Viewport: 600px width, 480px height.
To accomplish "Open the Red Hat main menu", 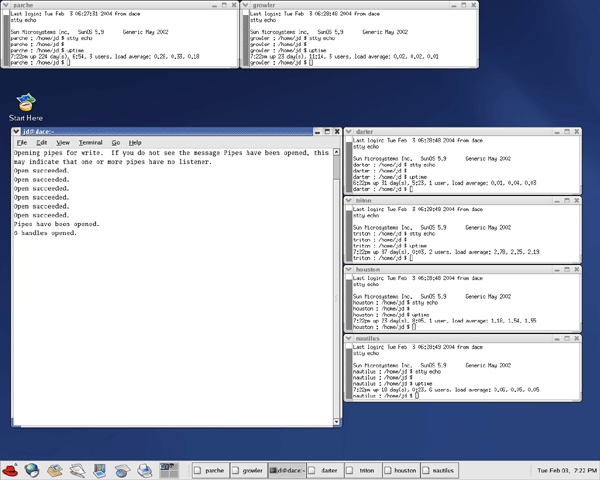I will (x=12, y=469).
